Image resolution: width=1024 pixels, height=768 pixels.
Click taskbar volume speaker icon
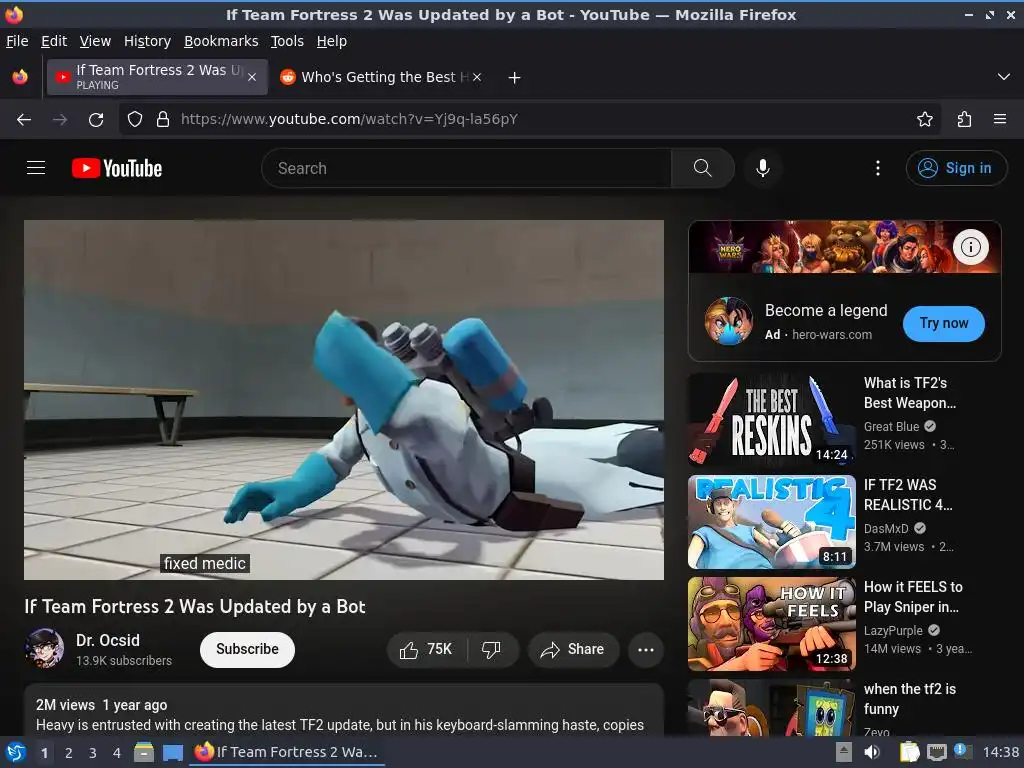click(x=872, y=752)
